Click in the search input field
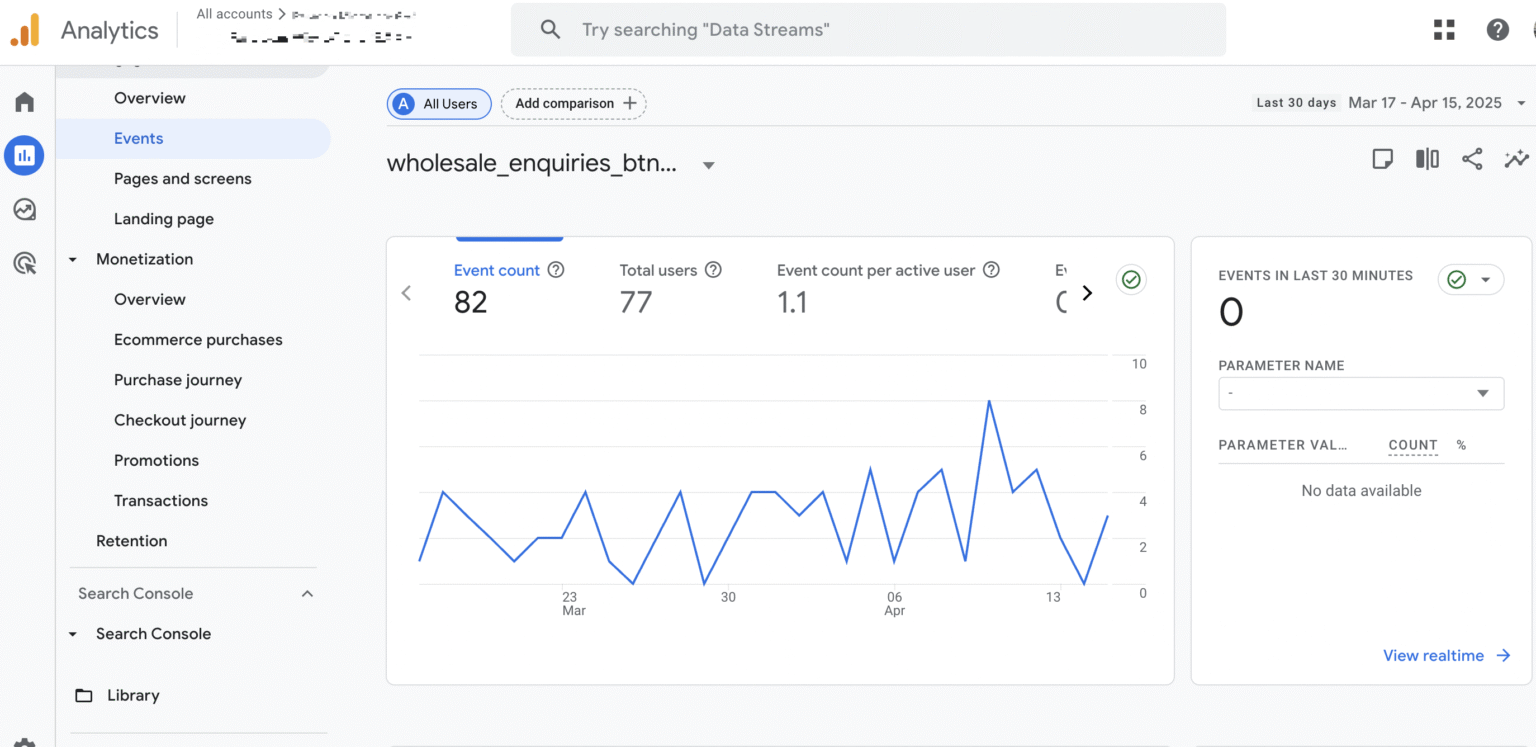 [x=868, y=30]
